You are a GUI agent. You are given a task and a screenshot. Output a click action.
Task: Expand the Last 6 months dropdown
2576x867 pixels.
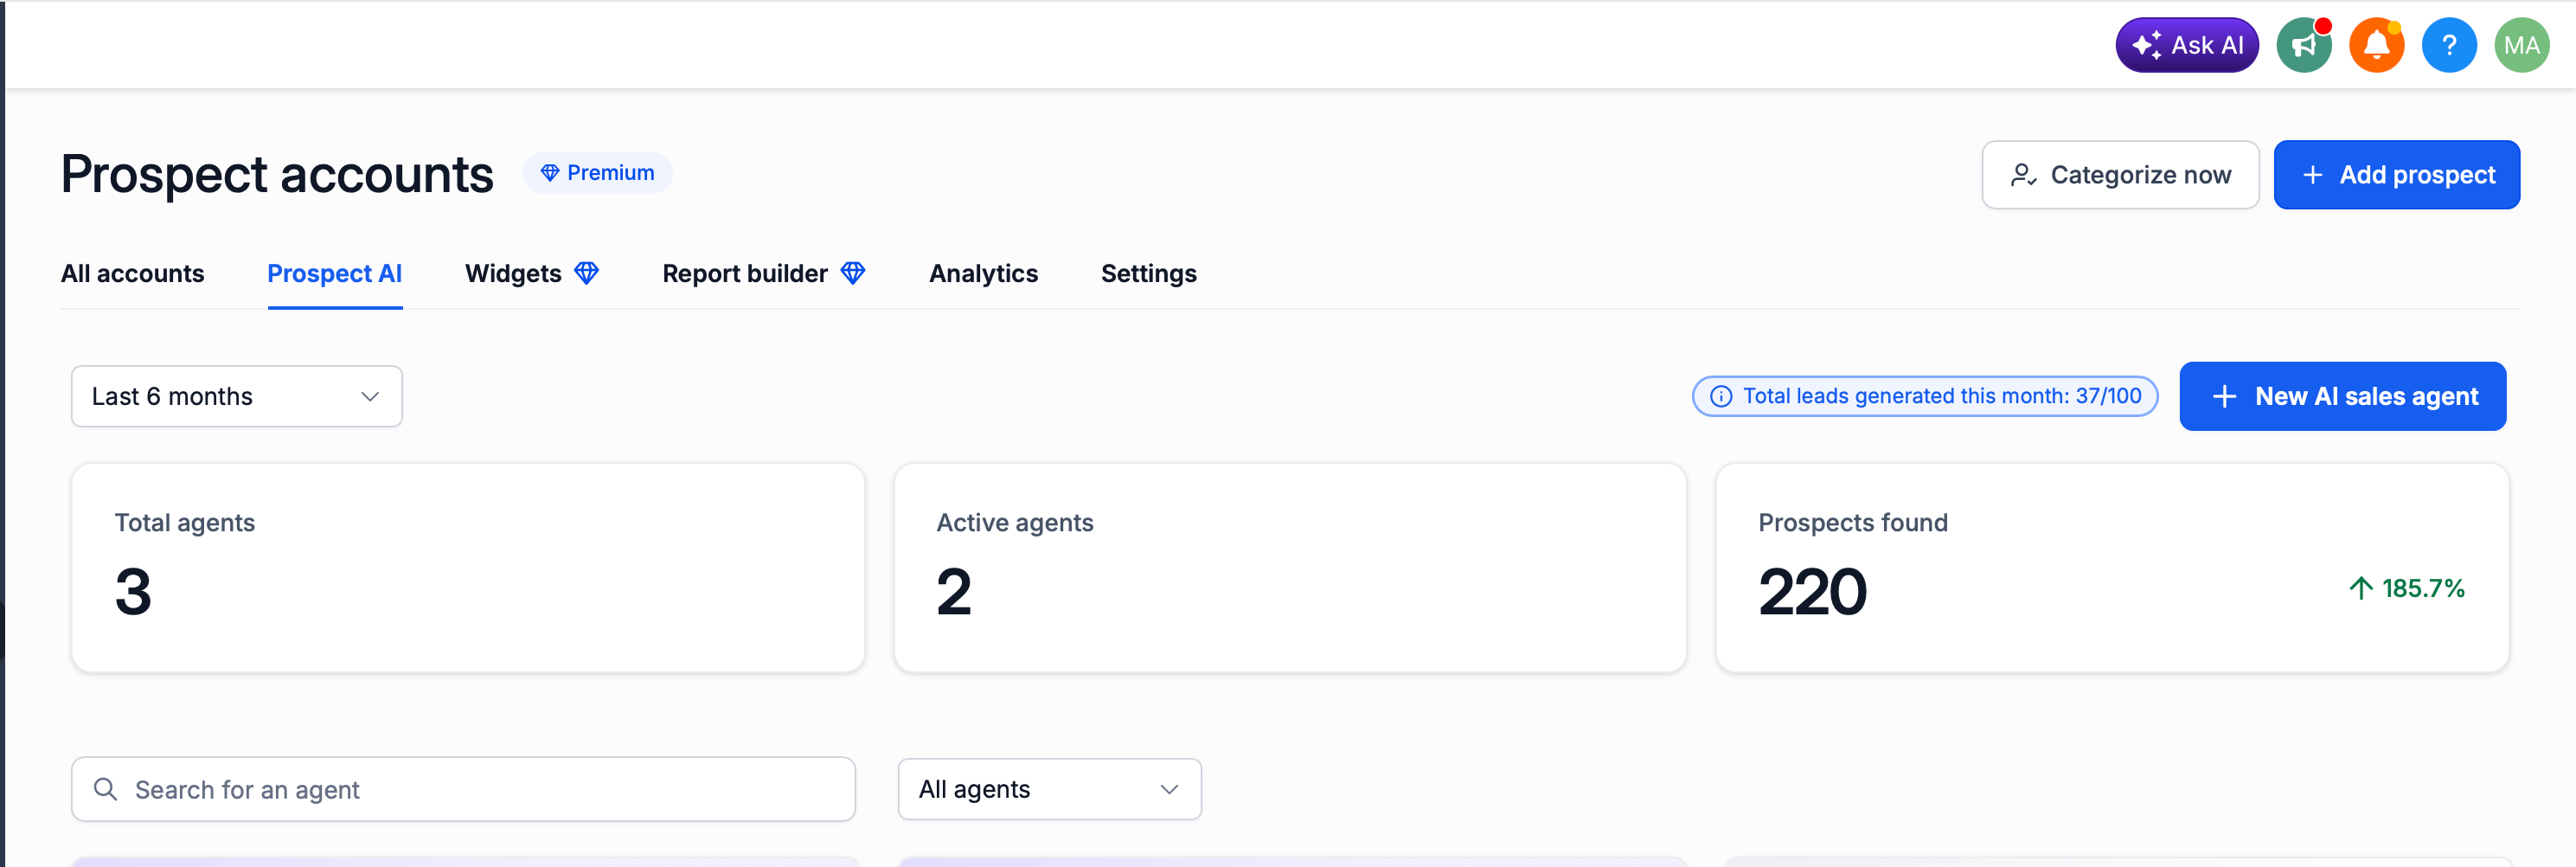click(237, 397)
